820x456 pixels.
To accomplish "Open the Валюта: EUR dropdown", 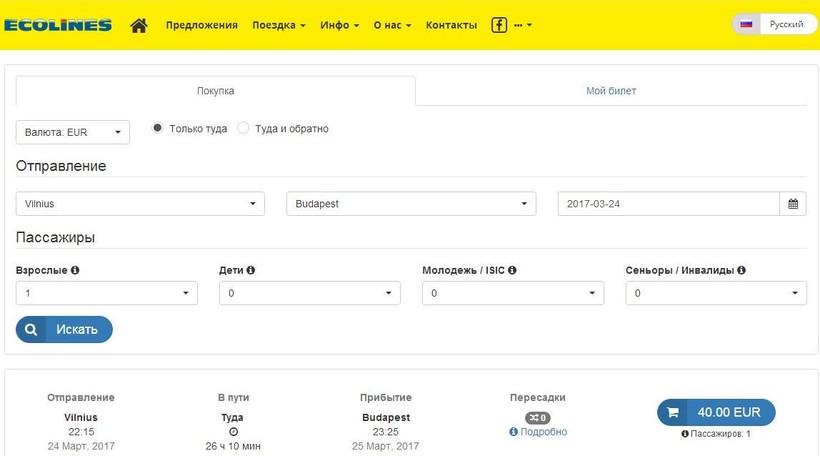I will tap(73, 132).
